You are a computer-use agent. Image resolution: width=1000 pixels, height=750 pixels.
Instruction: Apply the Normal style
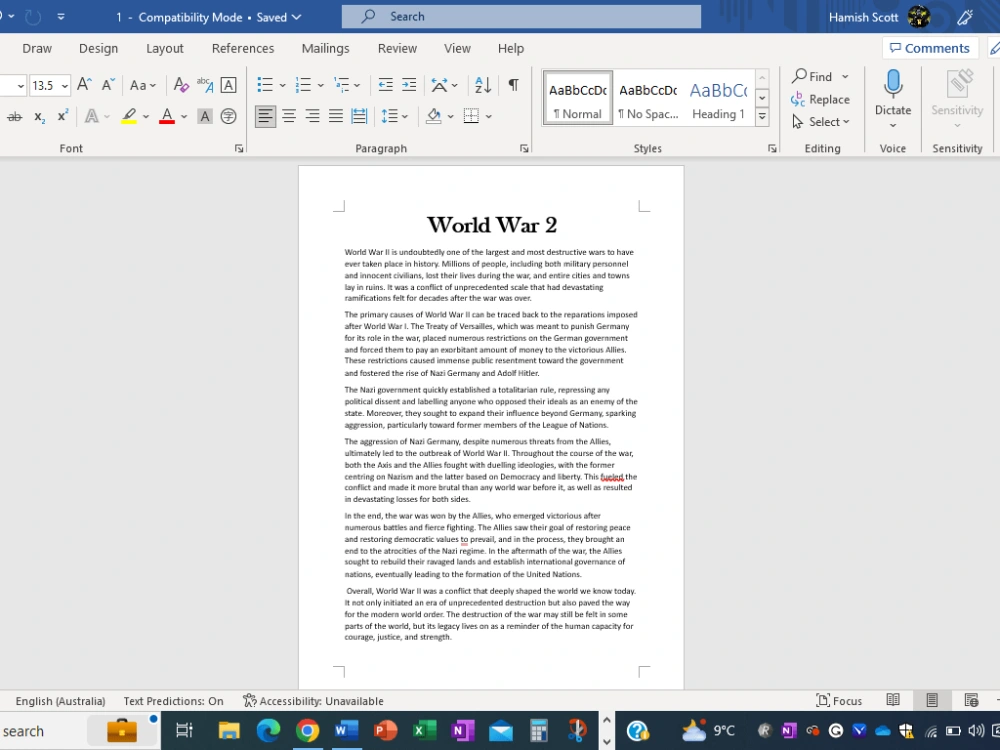coord(578,98)
